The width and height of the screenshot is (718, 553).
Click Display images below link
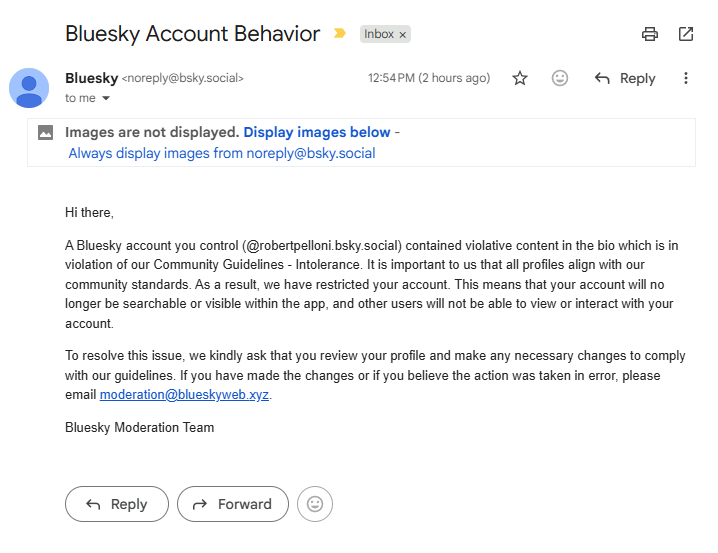click(x=316, y=132)
